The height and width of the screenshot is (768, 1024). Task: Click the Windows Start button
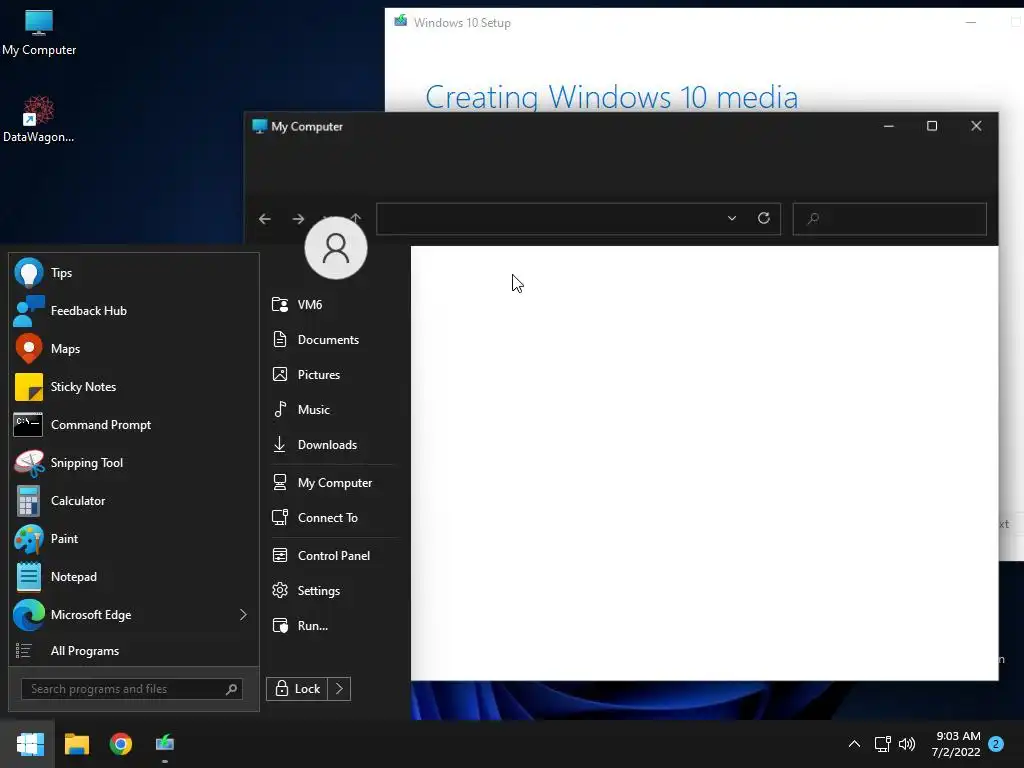click(x=30, y=744)
